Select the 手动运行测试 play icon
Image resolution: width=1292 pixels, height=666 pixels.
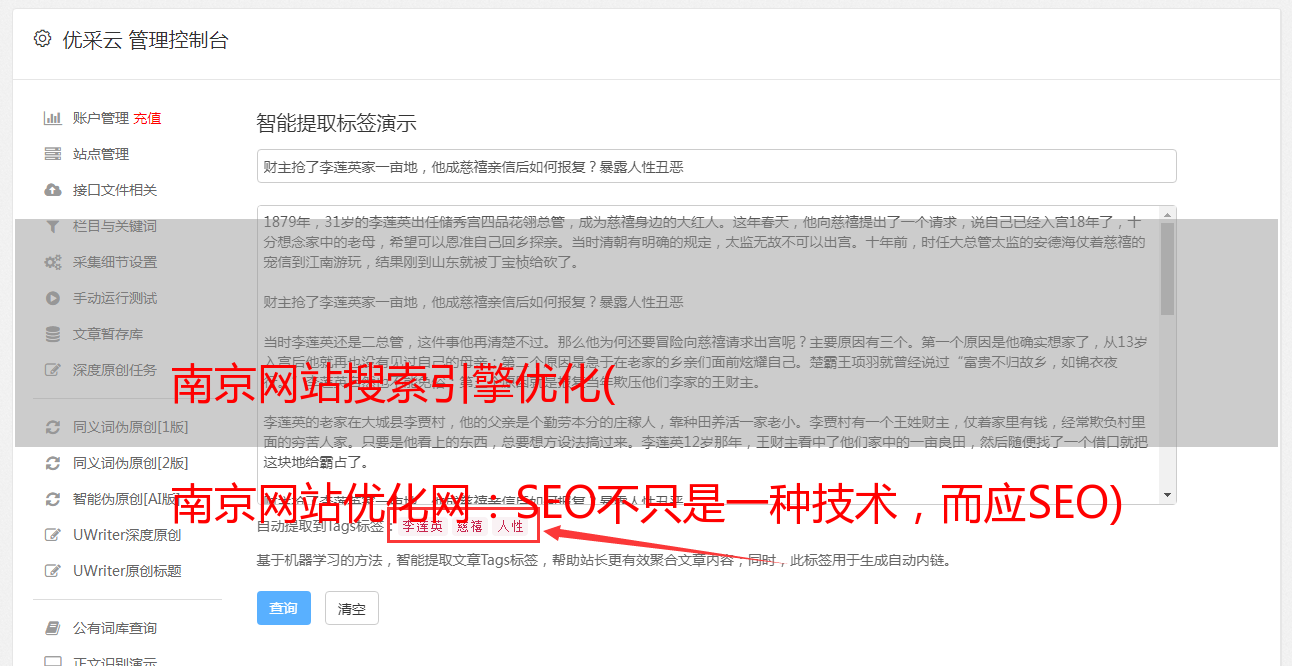pos(53,298)
